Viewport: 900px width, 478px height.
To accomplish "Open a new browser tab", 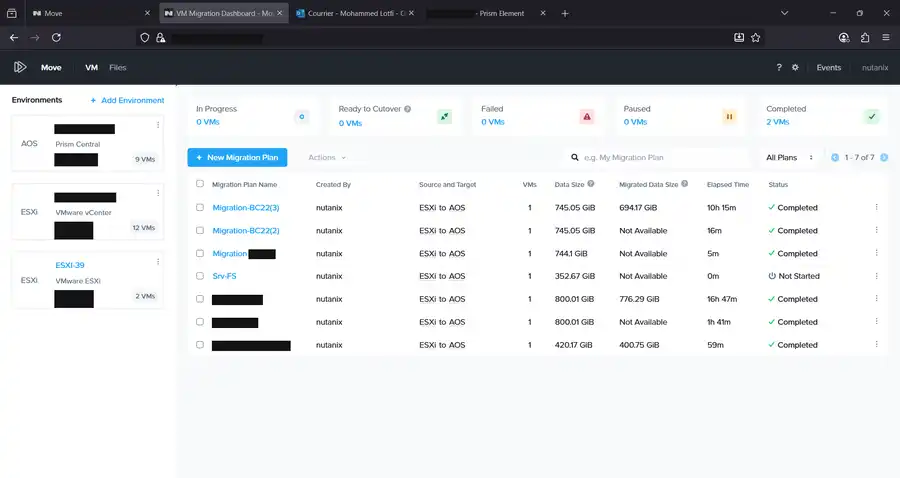I will pyautogui.click(x=565, y=13).
